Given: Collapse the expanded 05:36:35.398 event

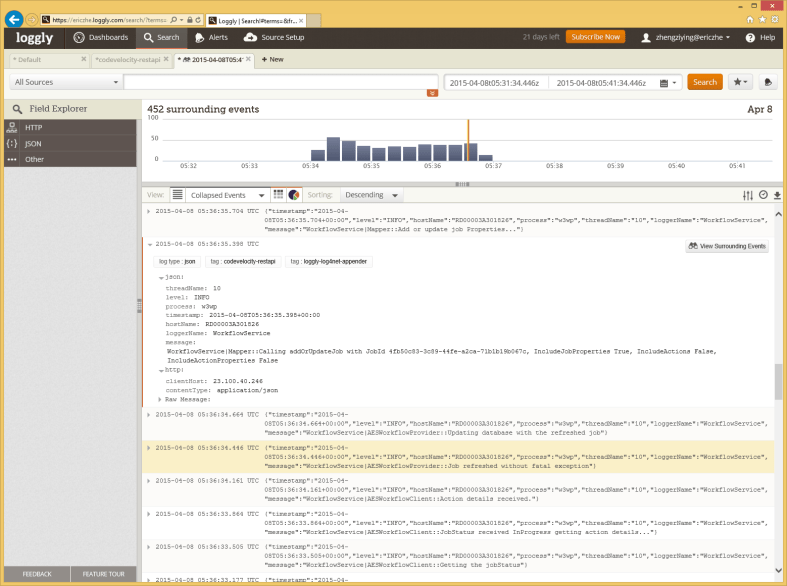Looking at the screenshot, I should pos(149,243).
